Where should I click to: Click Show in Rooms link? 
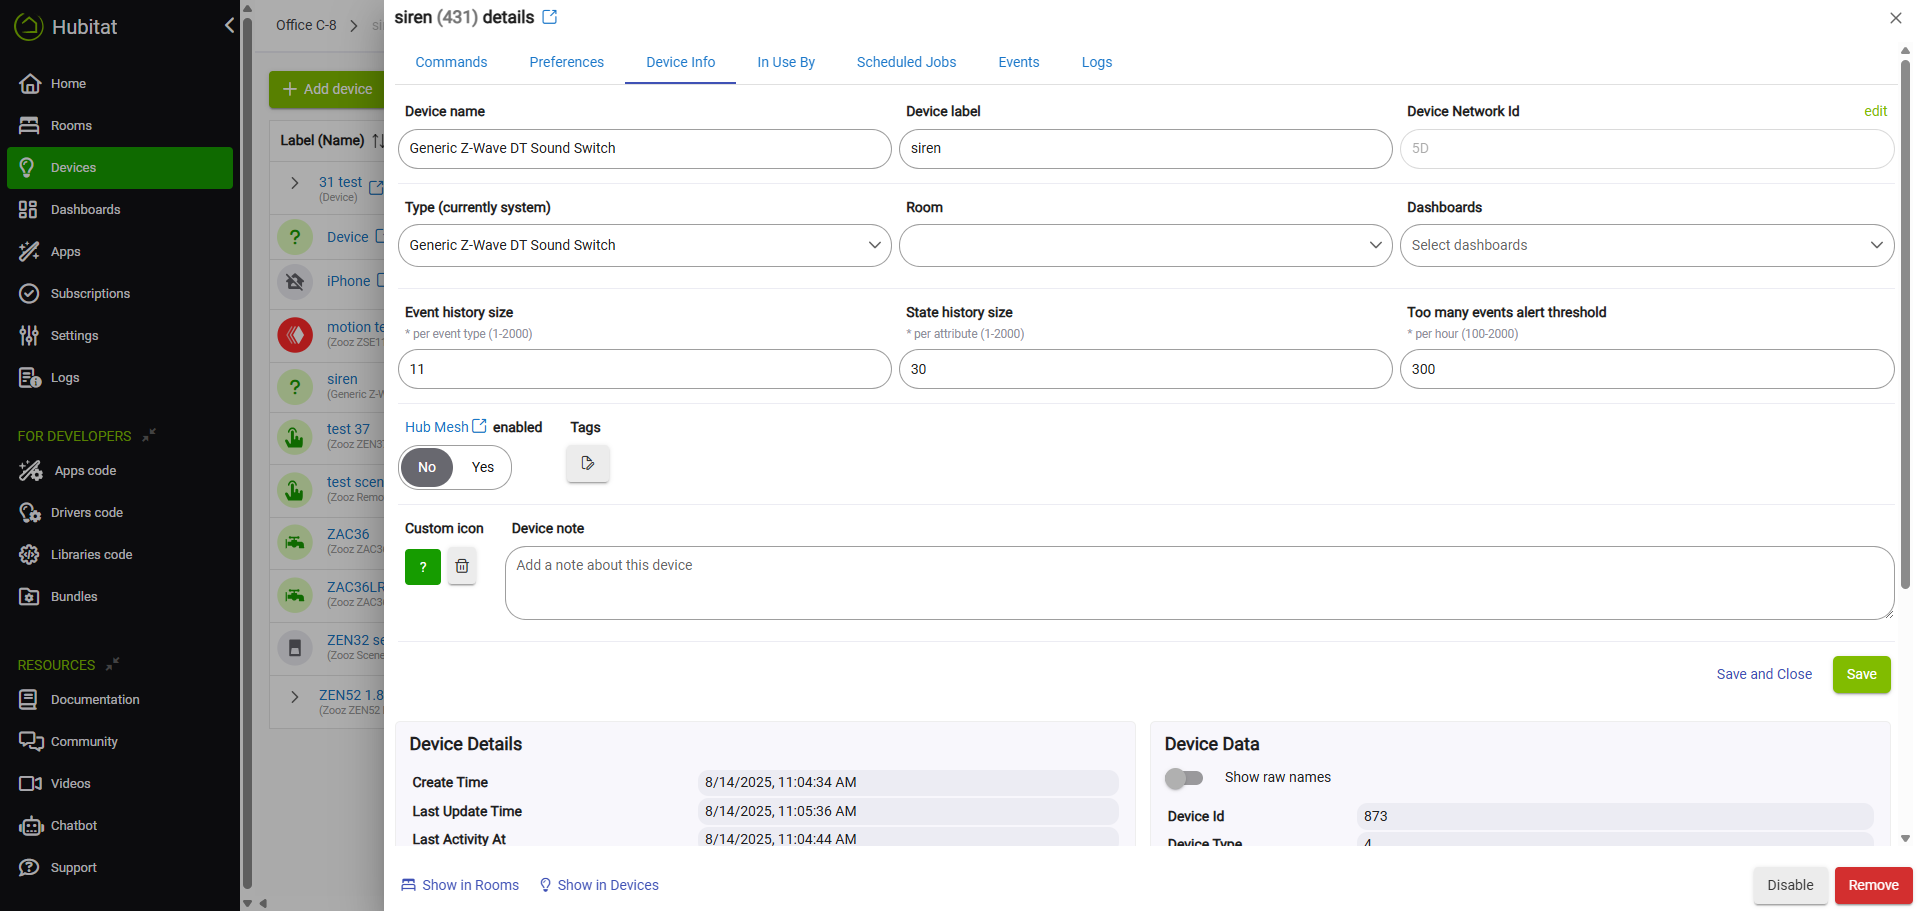tap(460, 885)
